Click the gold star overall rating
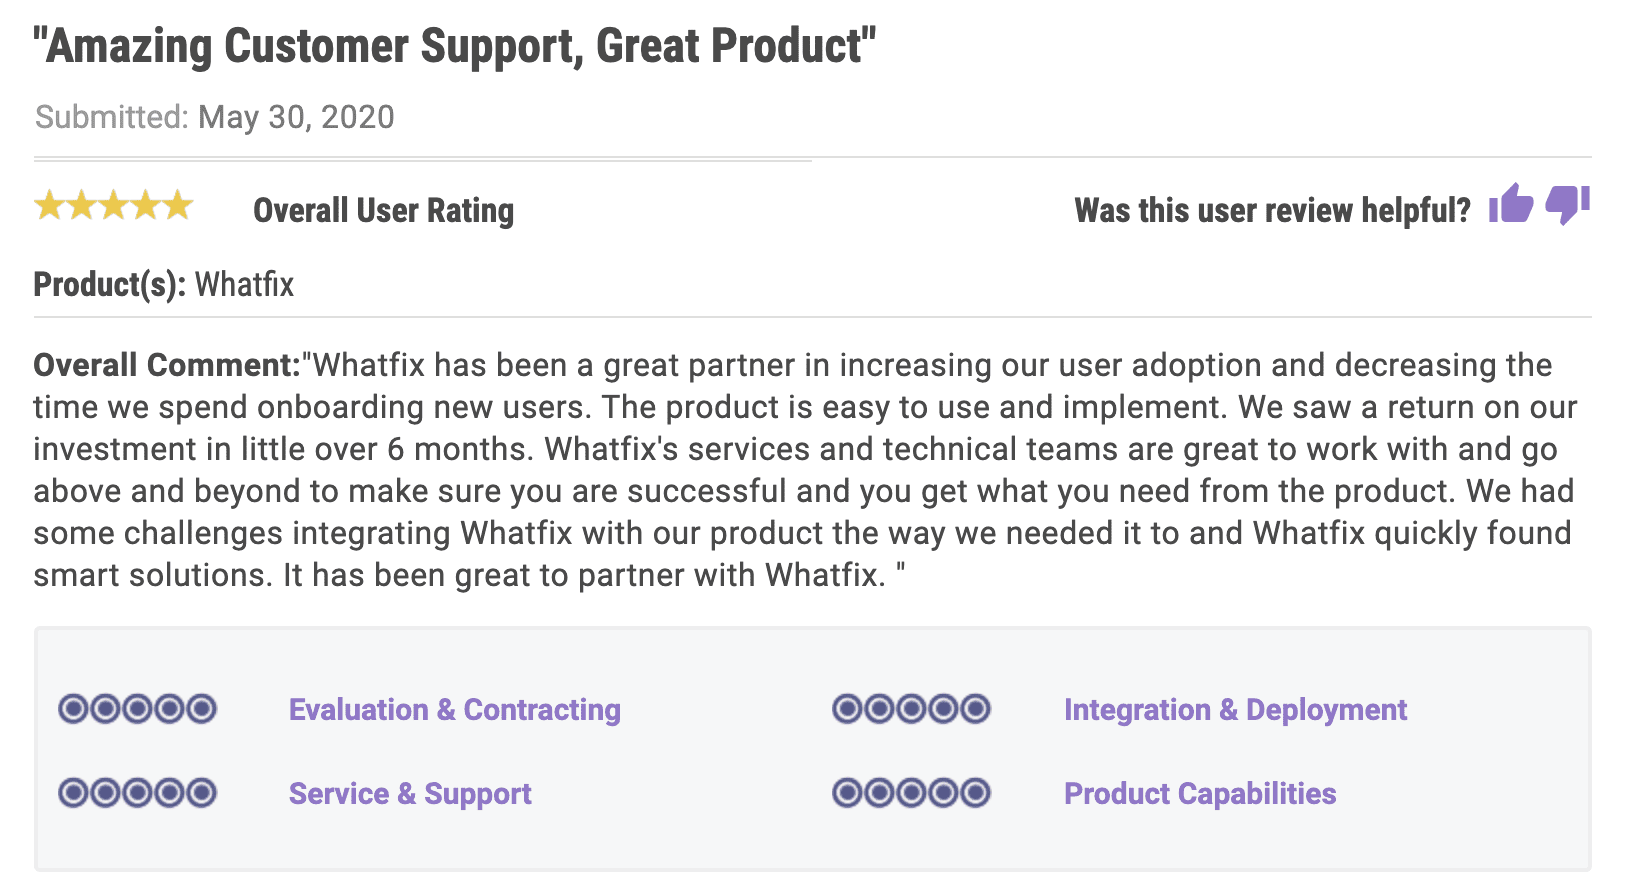 (x=114, y=206)
